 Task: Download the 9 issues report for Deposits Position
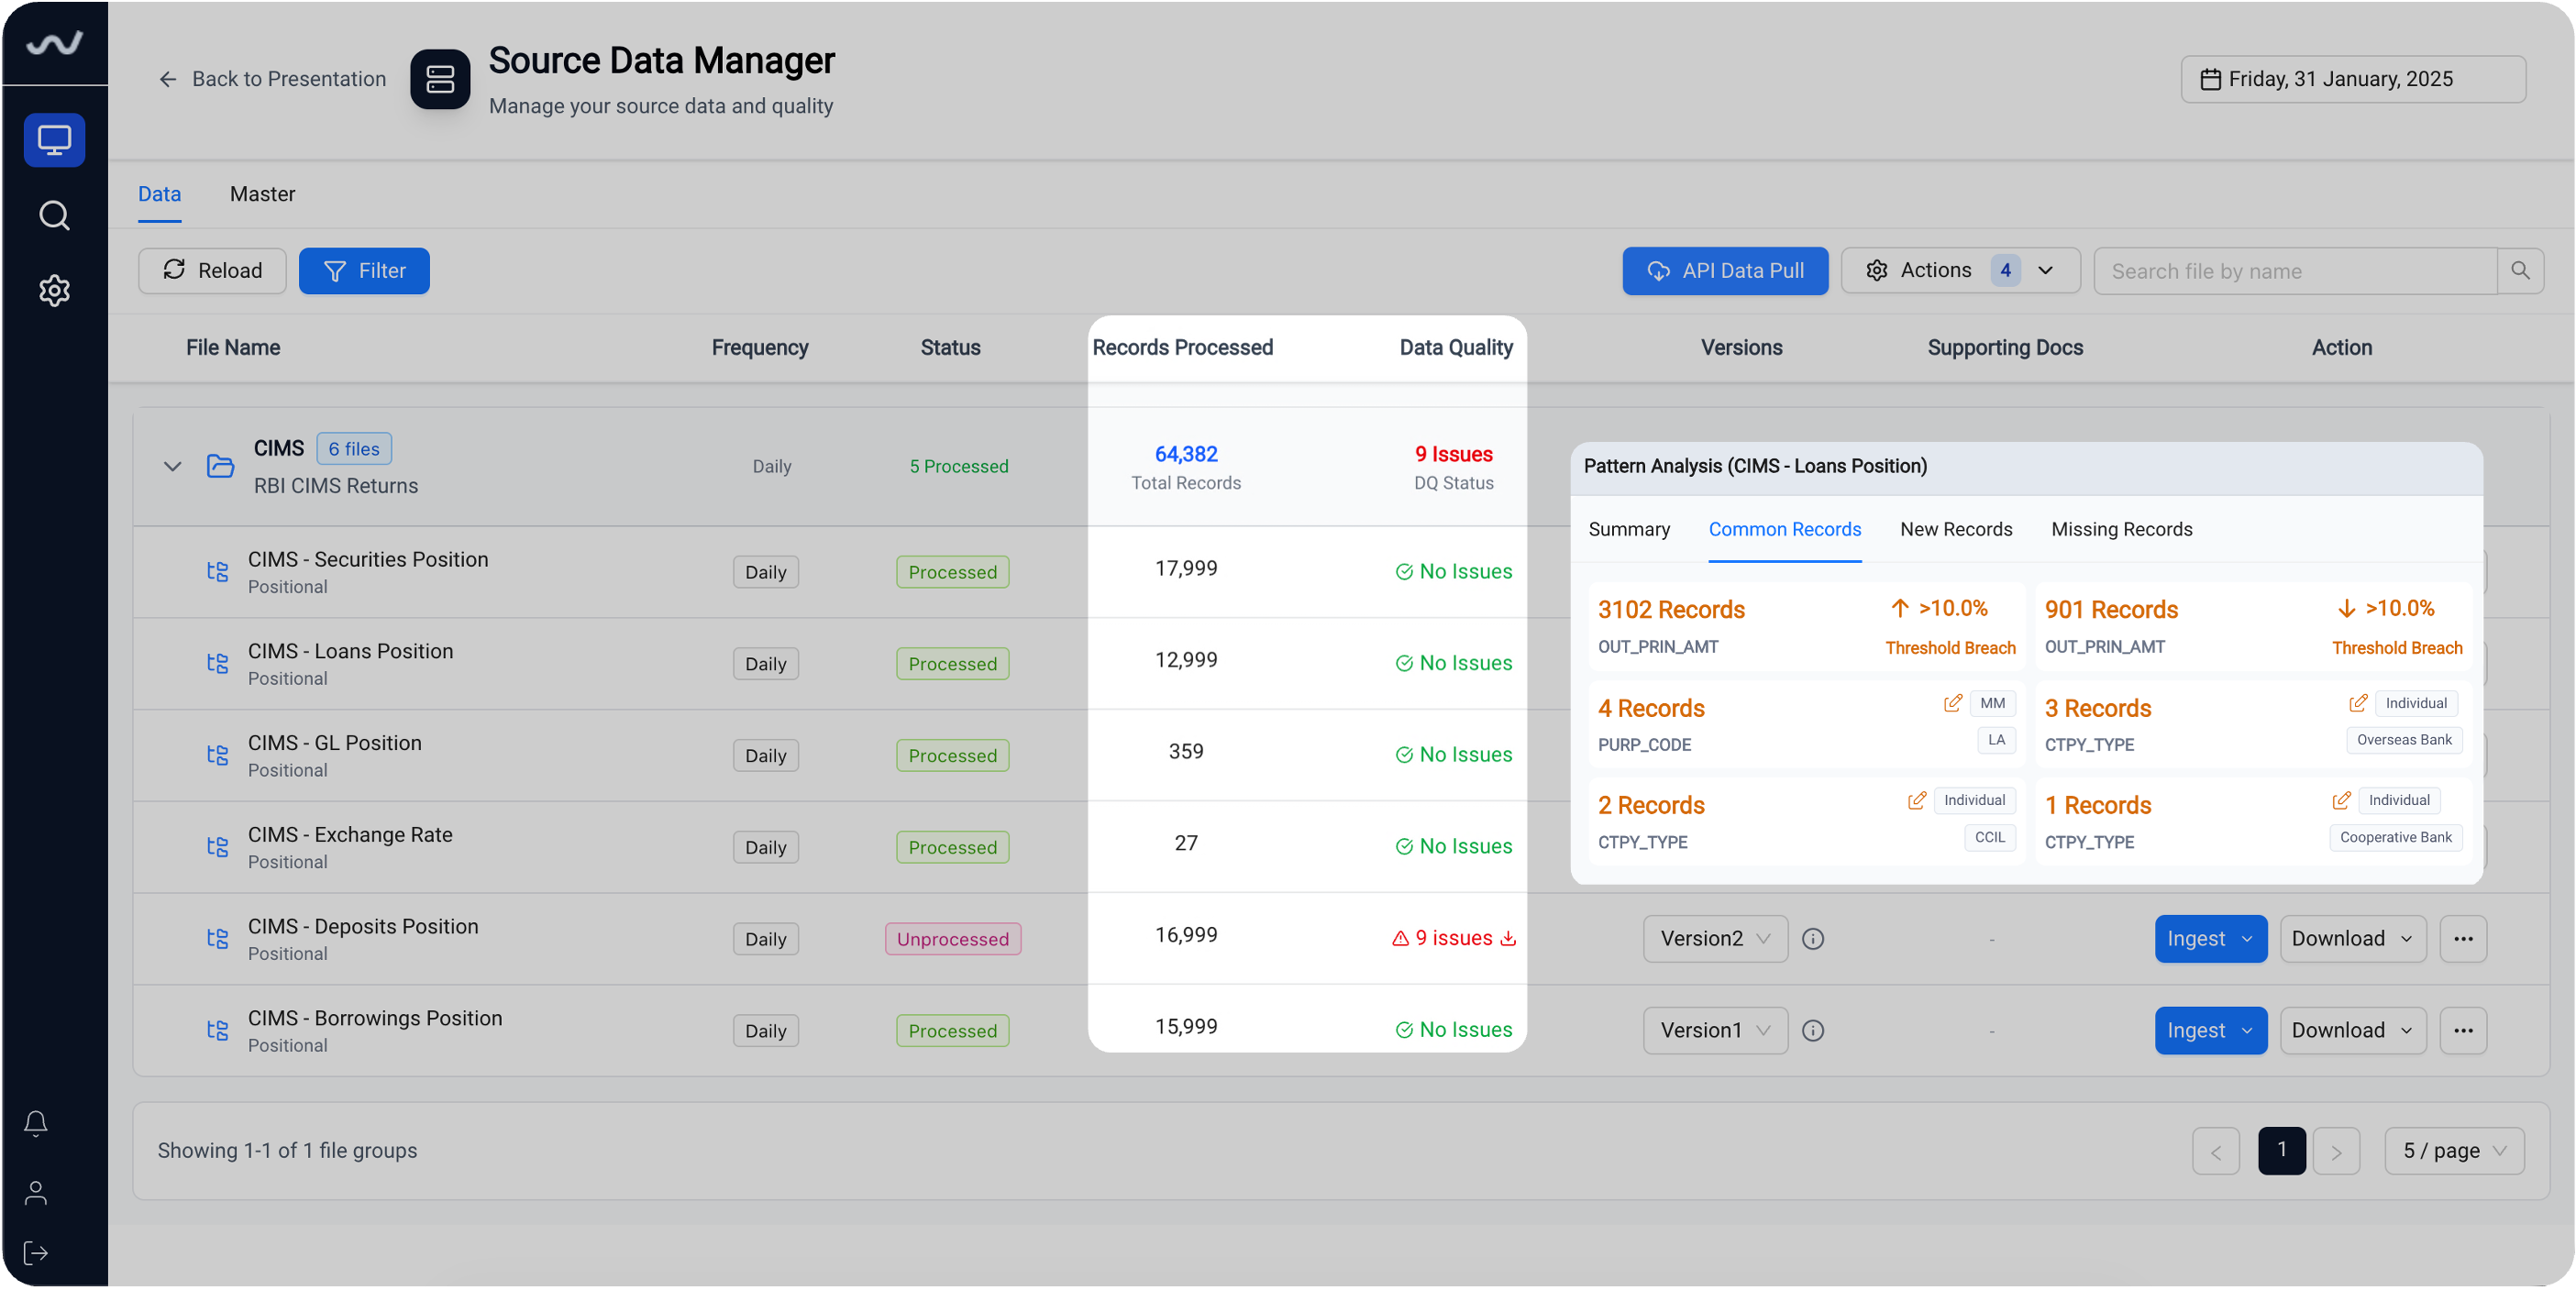(x=1508, y=939)
